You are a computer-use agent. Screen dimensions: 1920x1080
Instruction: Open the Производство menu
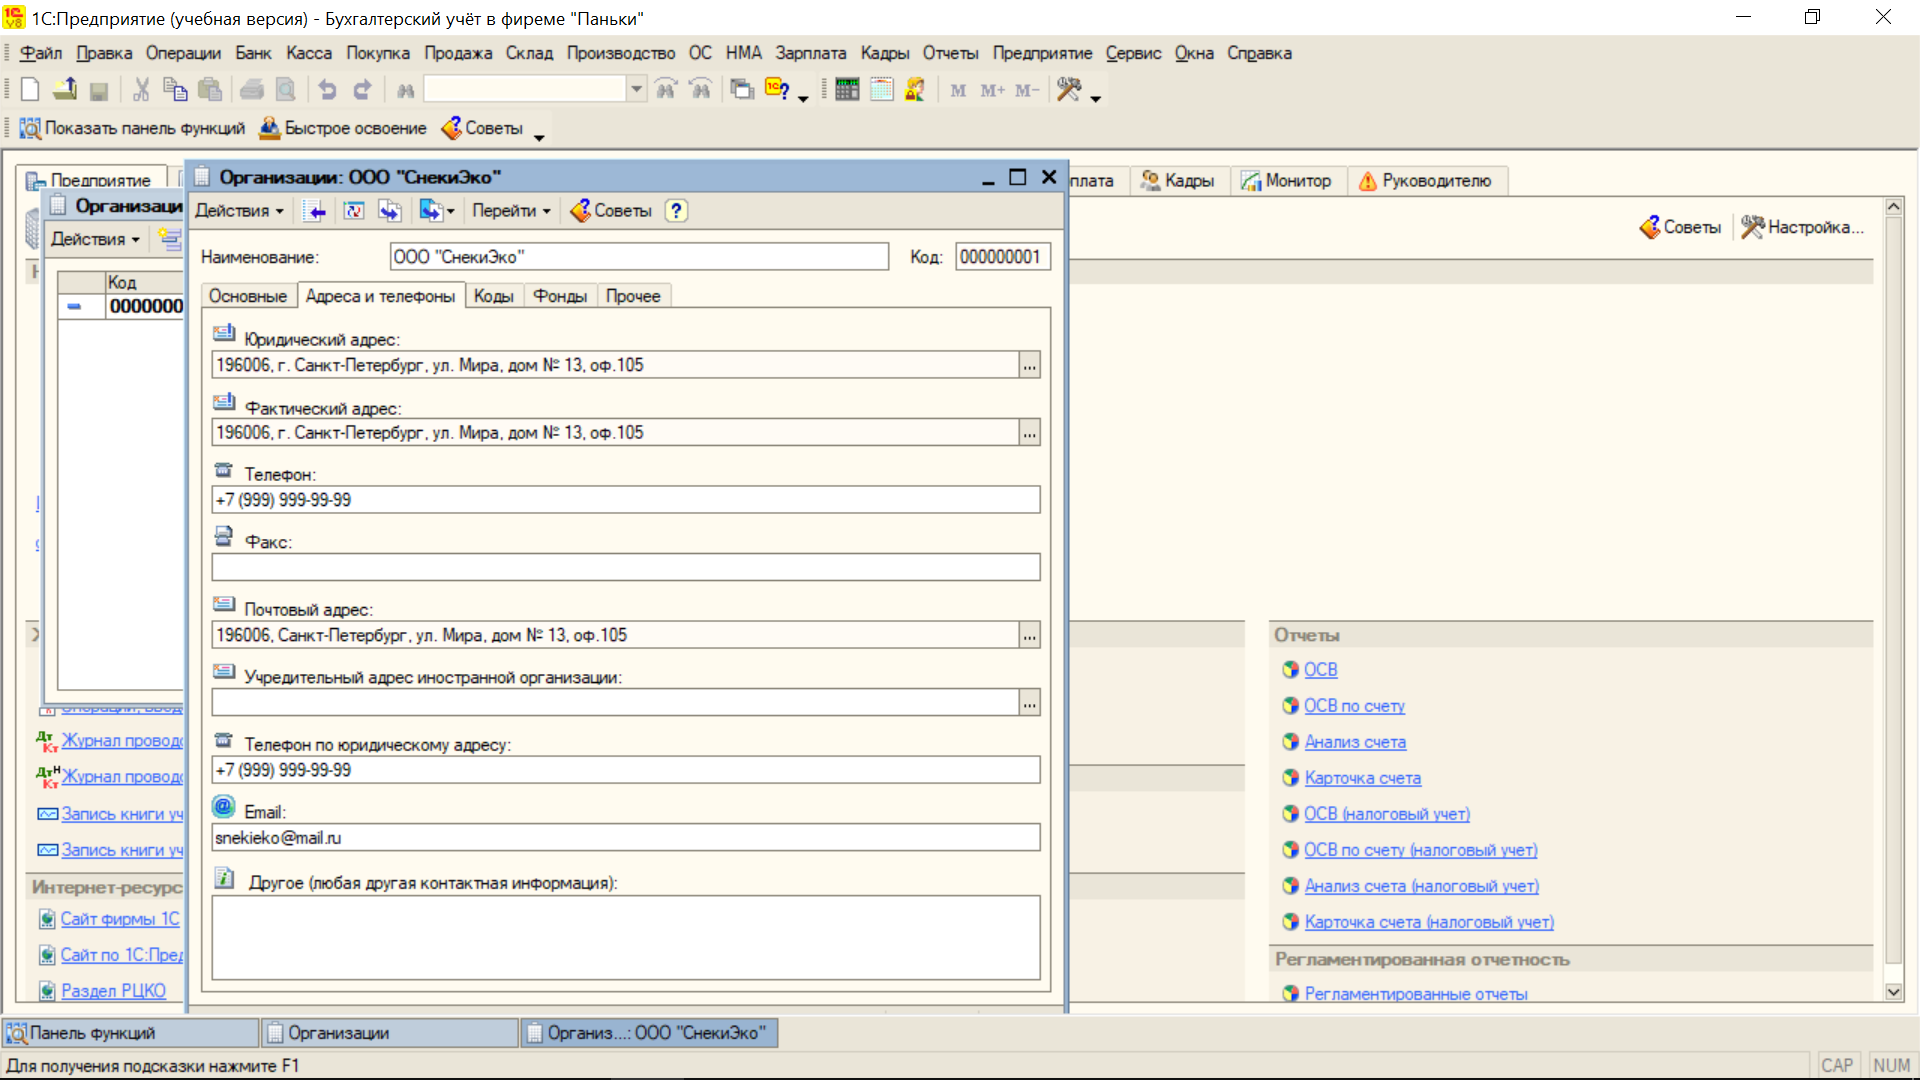pyautogui.click(x=621, y=53)
